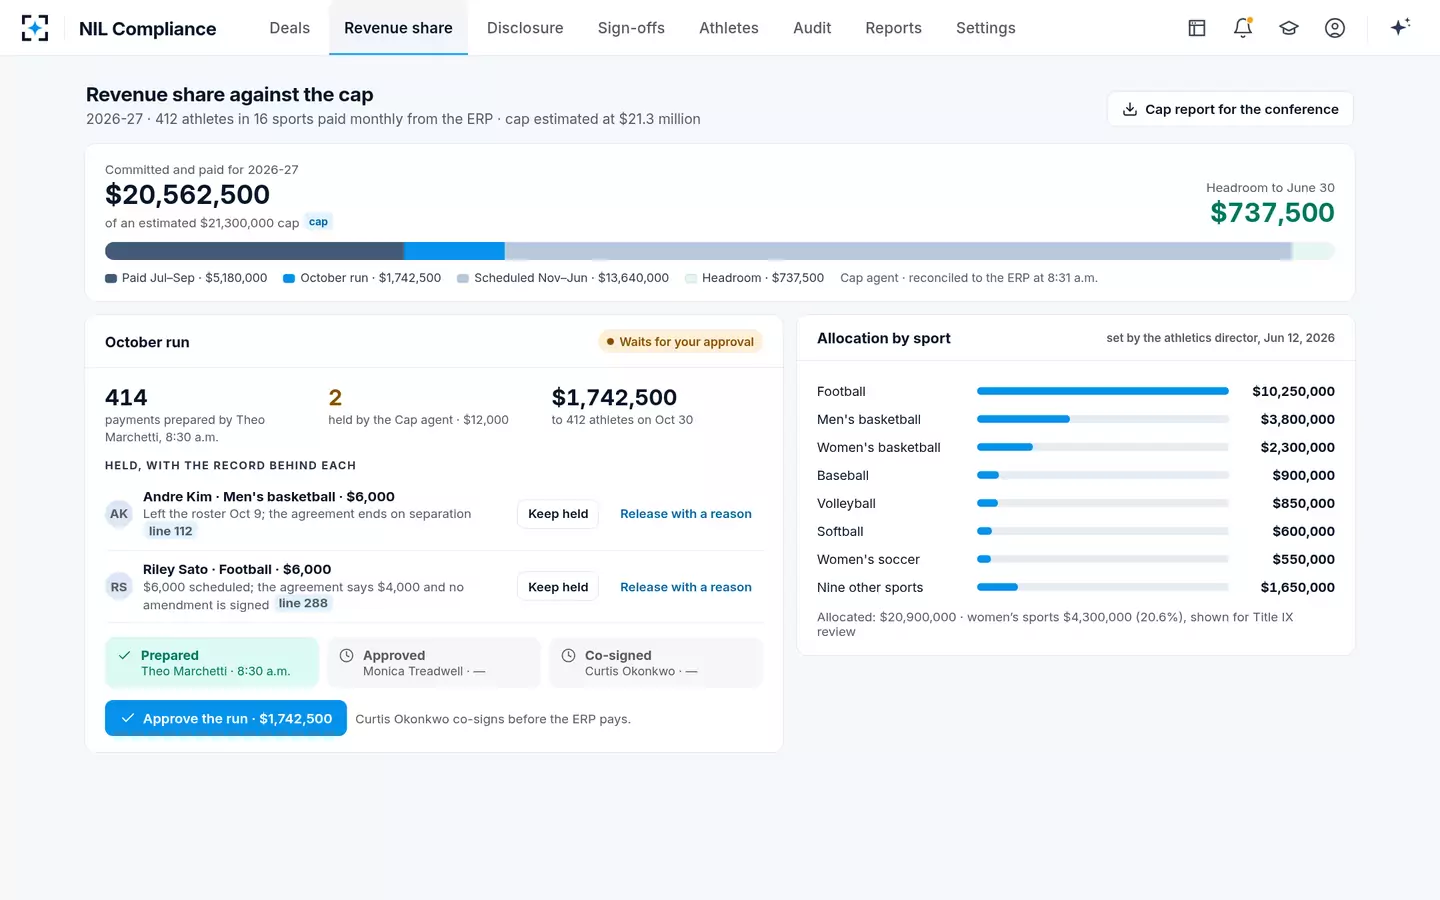Image resolution: width=1440 pixels, height=900 pixels.
Task: Click the October run segment of cap bar
Action: 454,251
